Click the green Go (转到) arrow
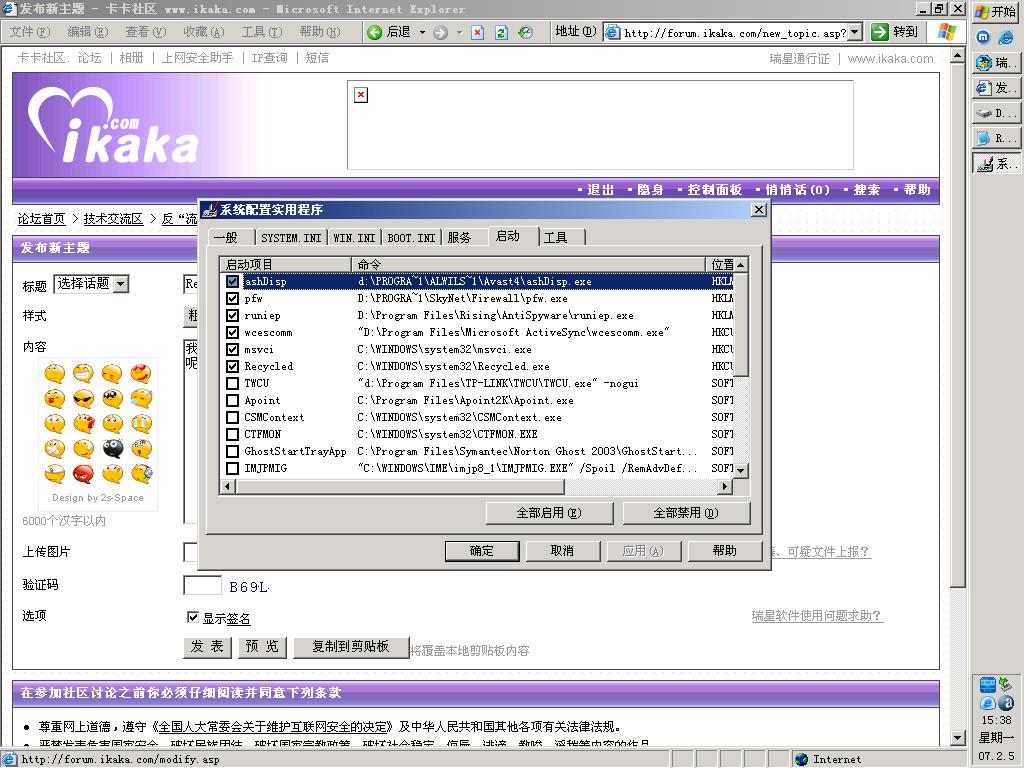This screenshot has height=768, width=1024. click(x=880, y=31)
